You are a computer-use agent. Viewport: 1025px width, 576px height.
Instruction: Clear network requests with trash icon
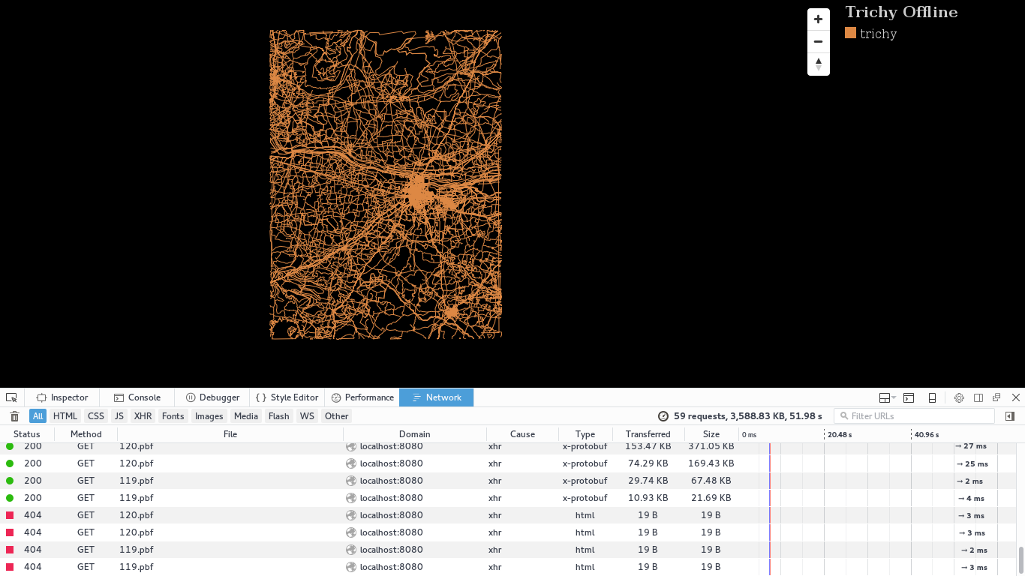point(14,416)
